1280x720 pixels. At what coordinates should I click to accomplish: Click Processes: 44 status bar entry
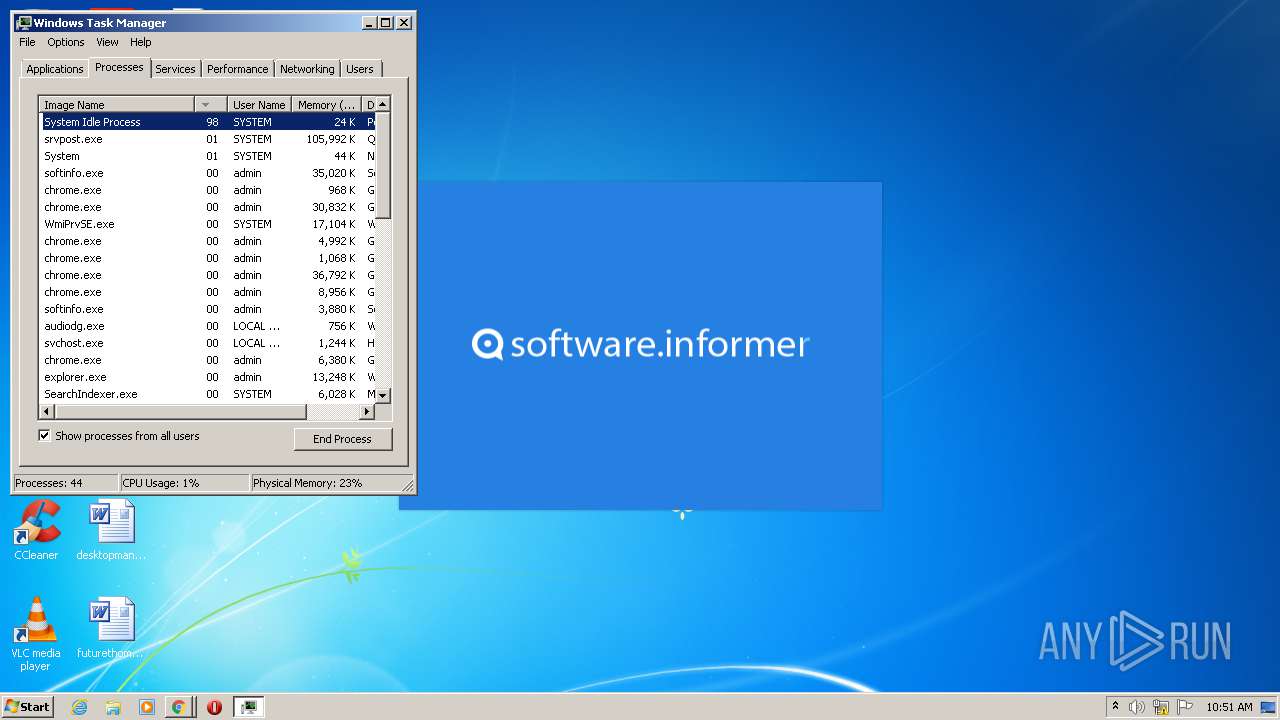pos(65,483)
